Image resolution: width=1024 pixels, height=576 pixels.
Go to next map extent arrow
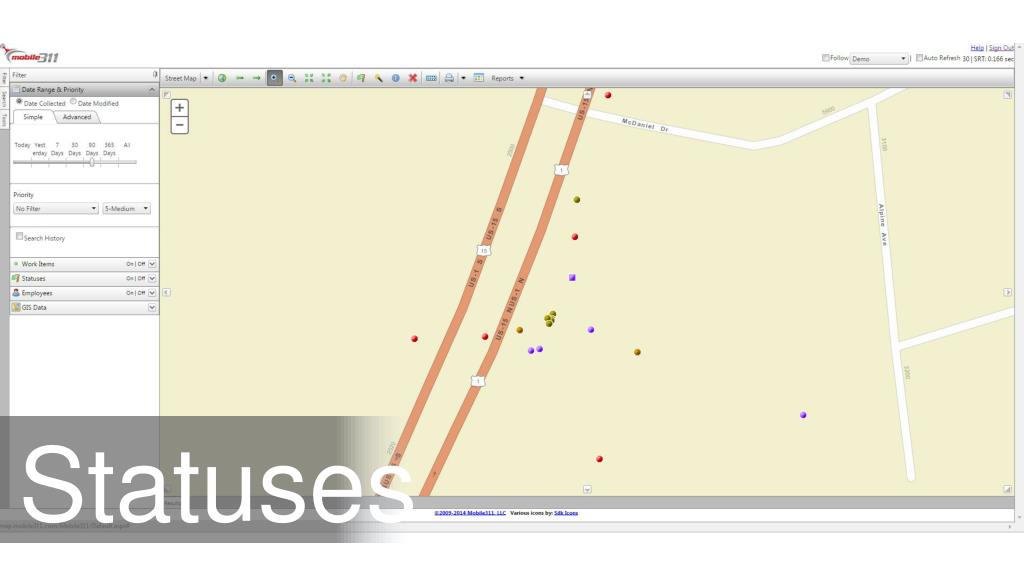257,78
